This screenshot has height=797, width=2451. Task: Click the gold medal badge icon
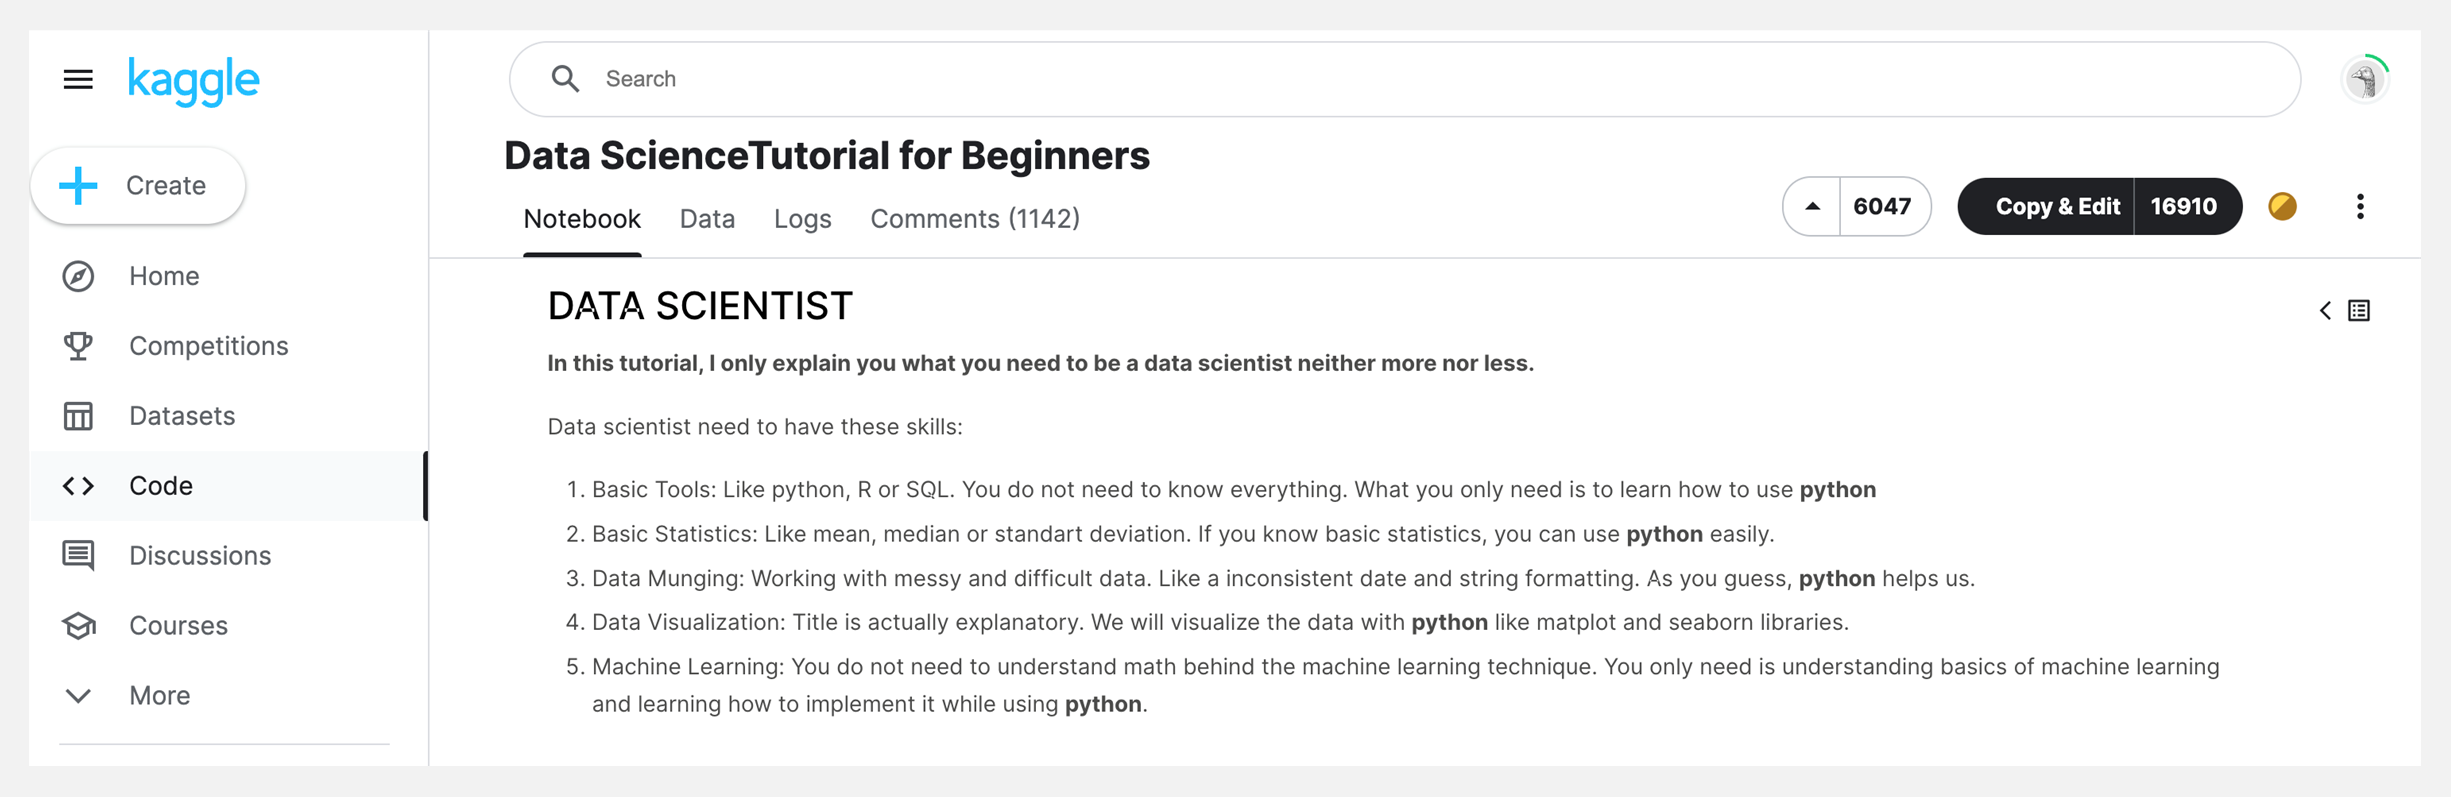pos(2282,207)
